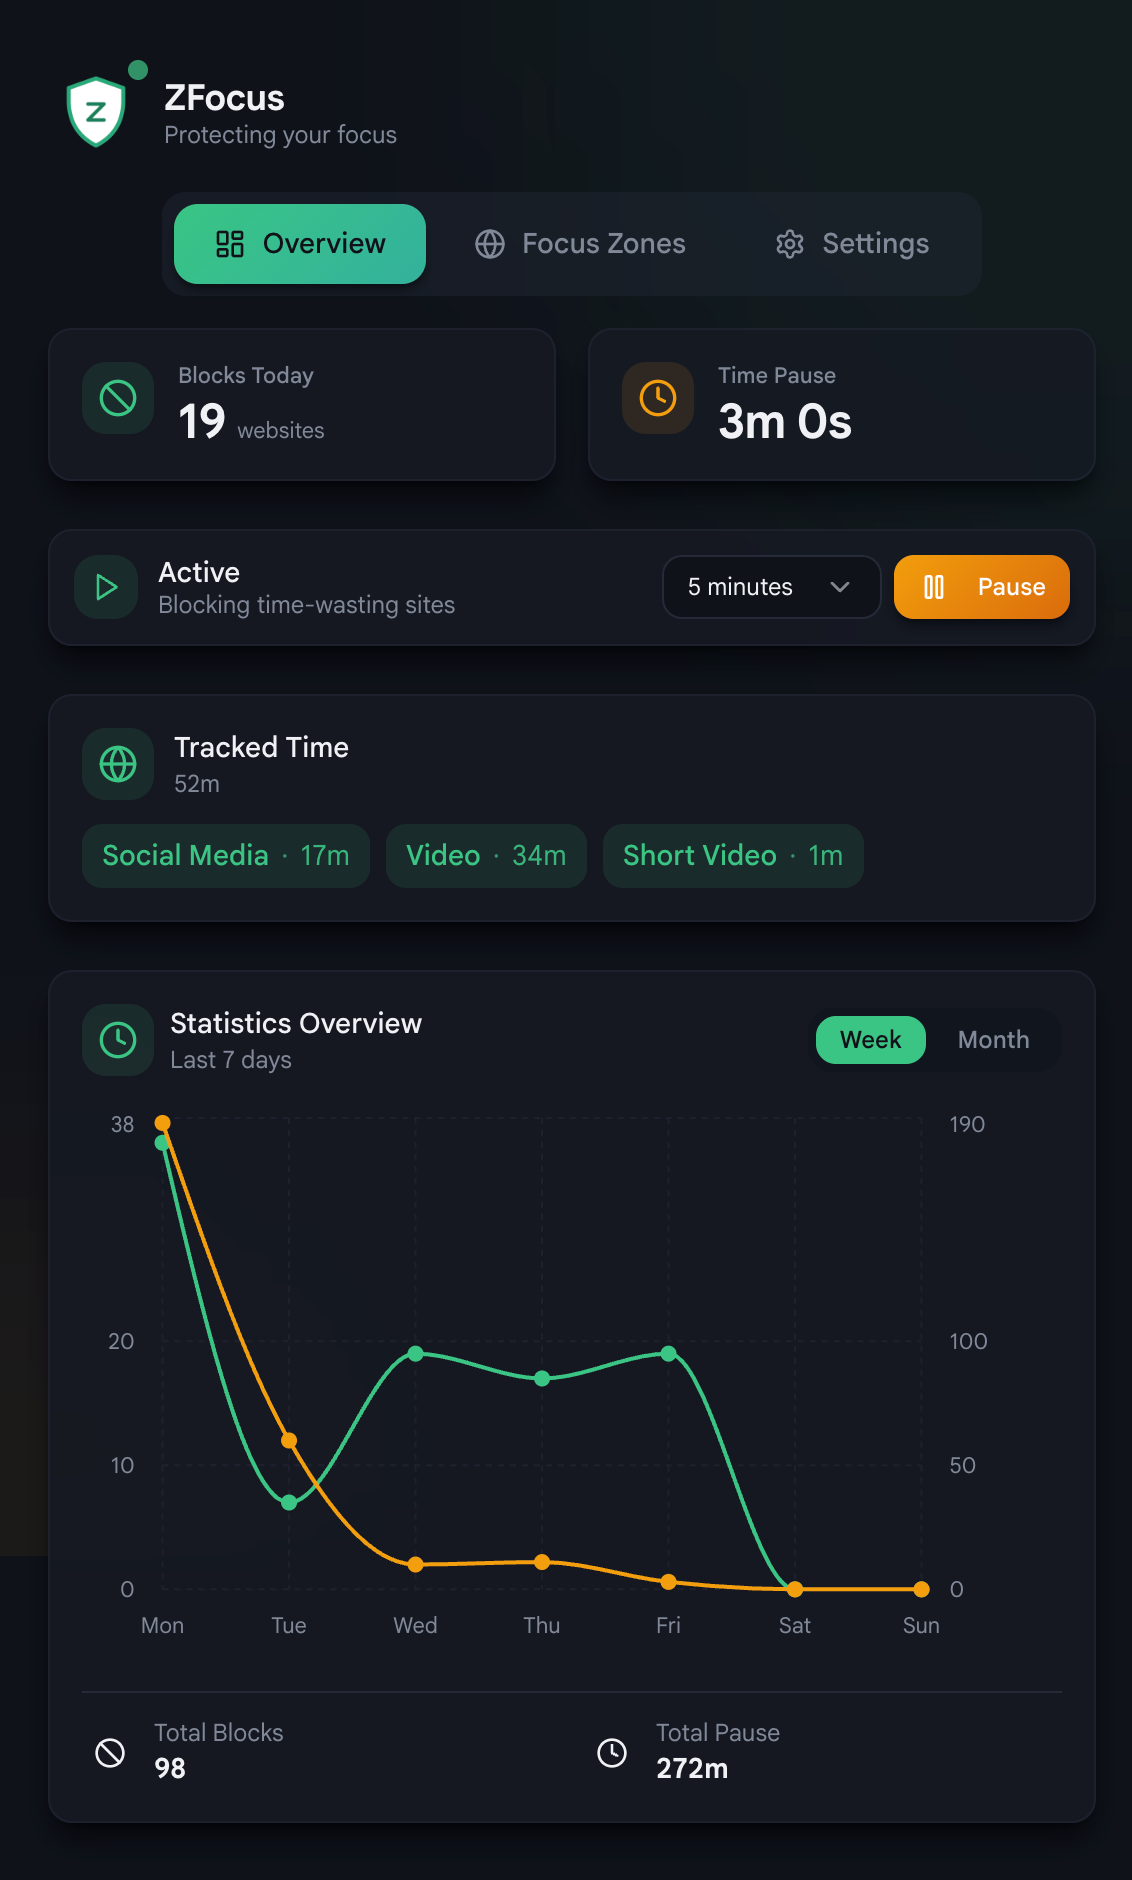
Task: Click the block icon next to Total Blocks
Action: tap(112, 1750)
